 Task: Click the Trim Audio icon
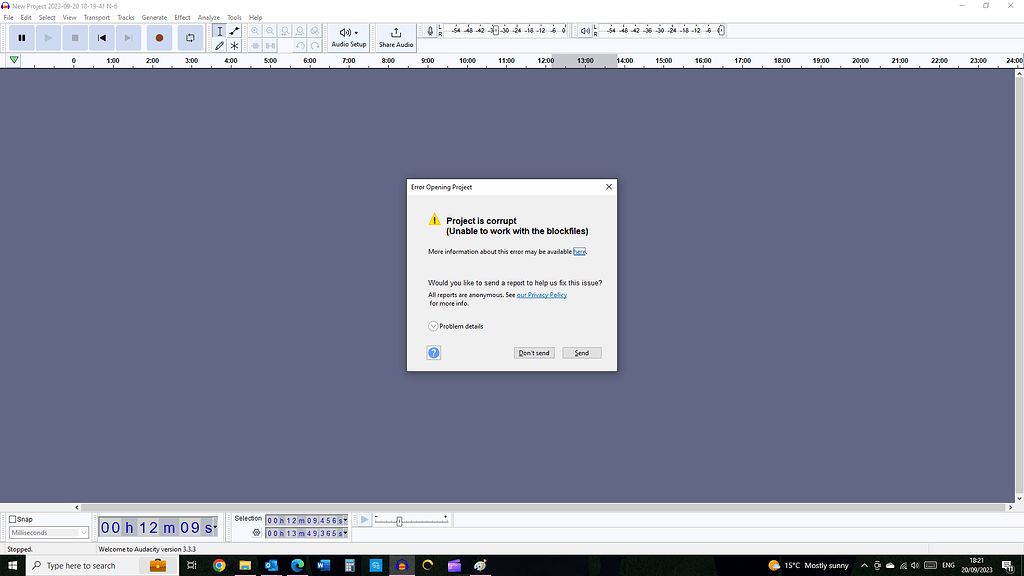(x=257, y=45)
